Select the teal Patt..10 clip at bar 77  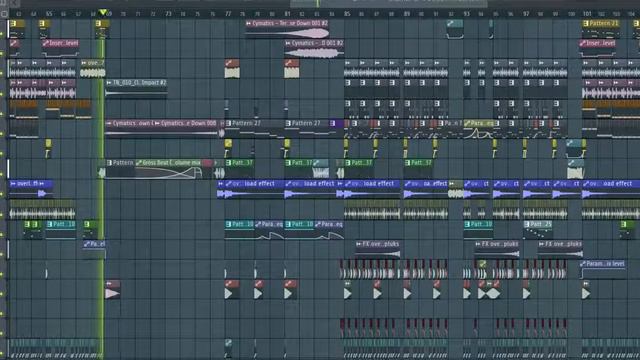(x=240, y=229)
